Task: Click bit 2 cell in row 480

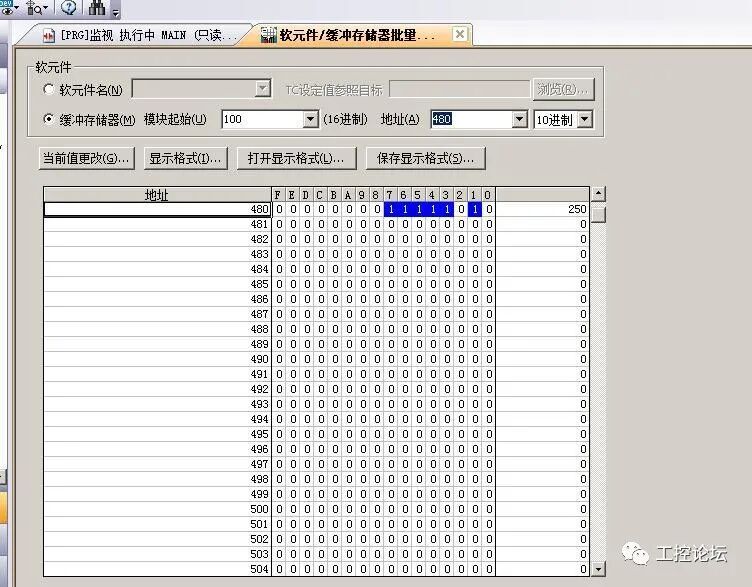Action: pyautogui.click(x=461, y=209)
